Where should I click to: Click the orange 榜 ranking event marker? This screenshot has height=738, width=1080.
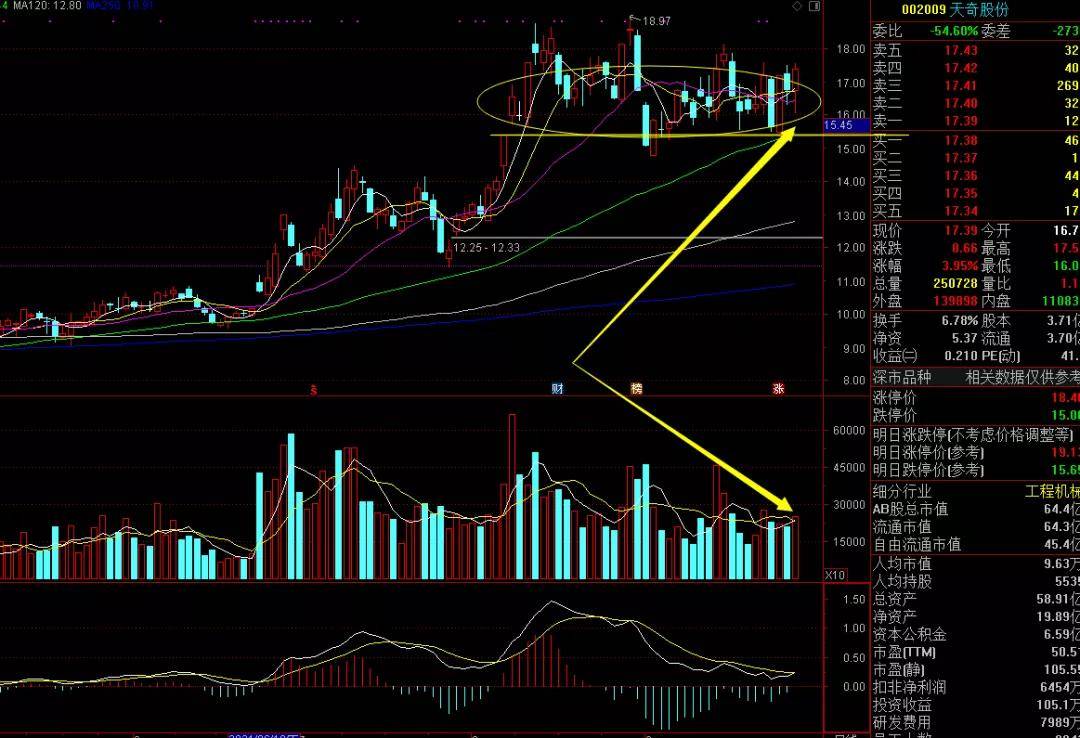click(x=636, y=388)
